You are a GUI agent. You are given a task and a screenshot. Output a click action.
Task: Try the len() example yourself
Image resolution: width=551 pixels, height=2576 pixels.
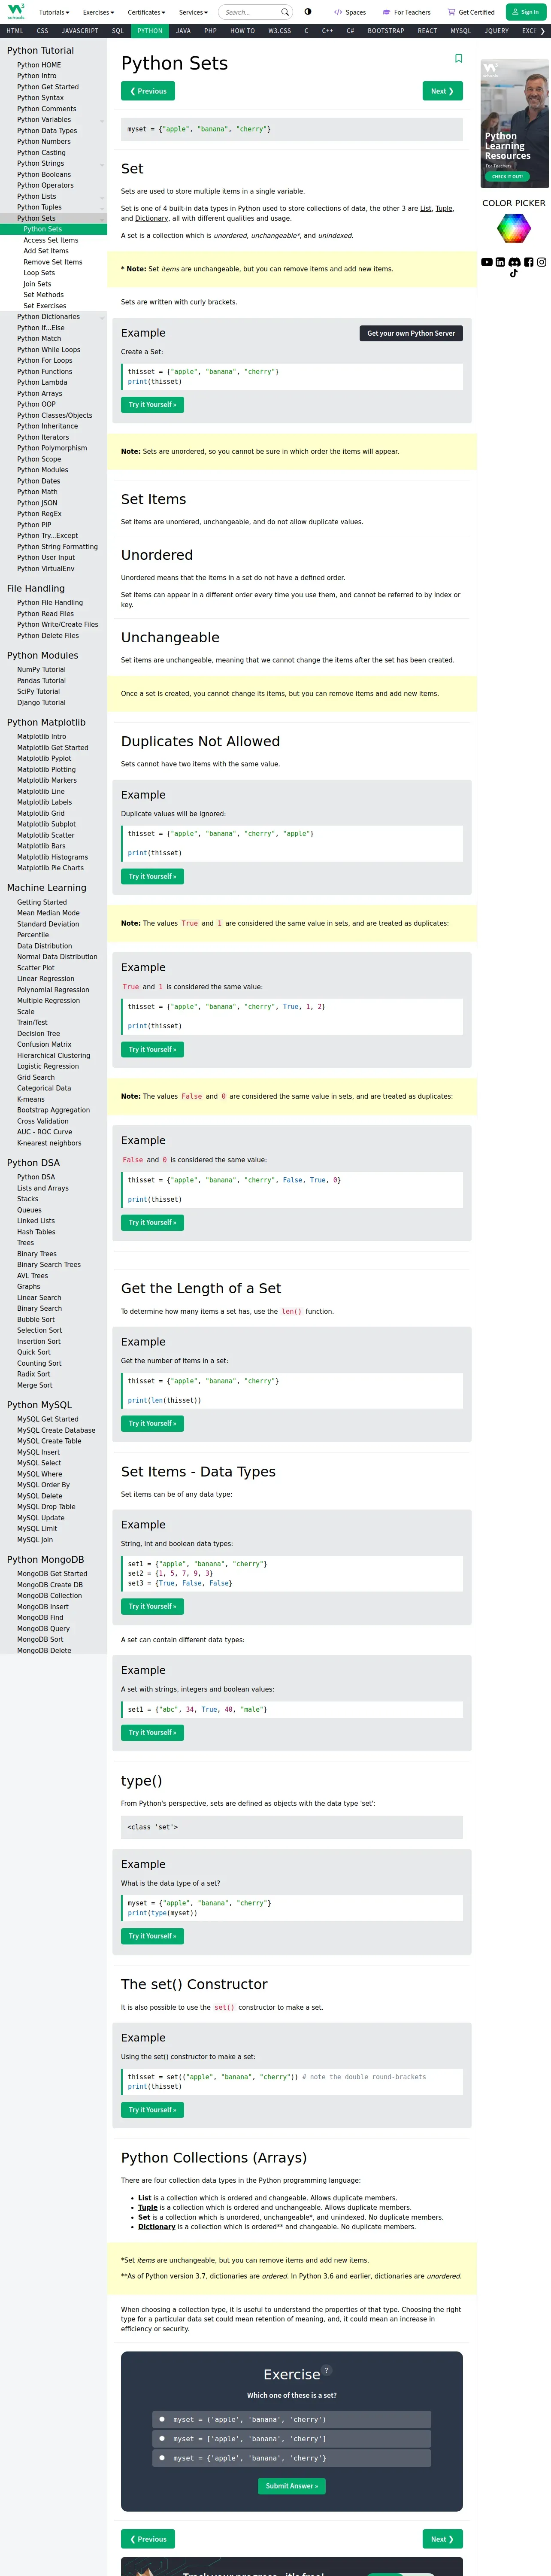coord(152,1423)
